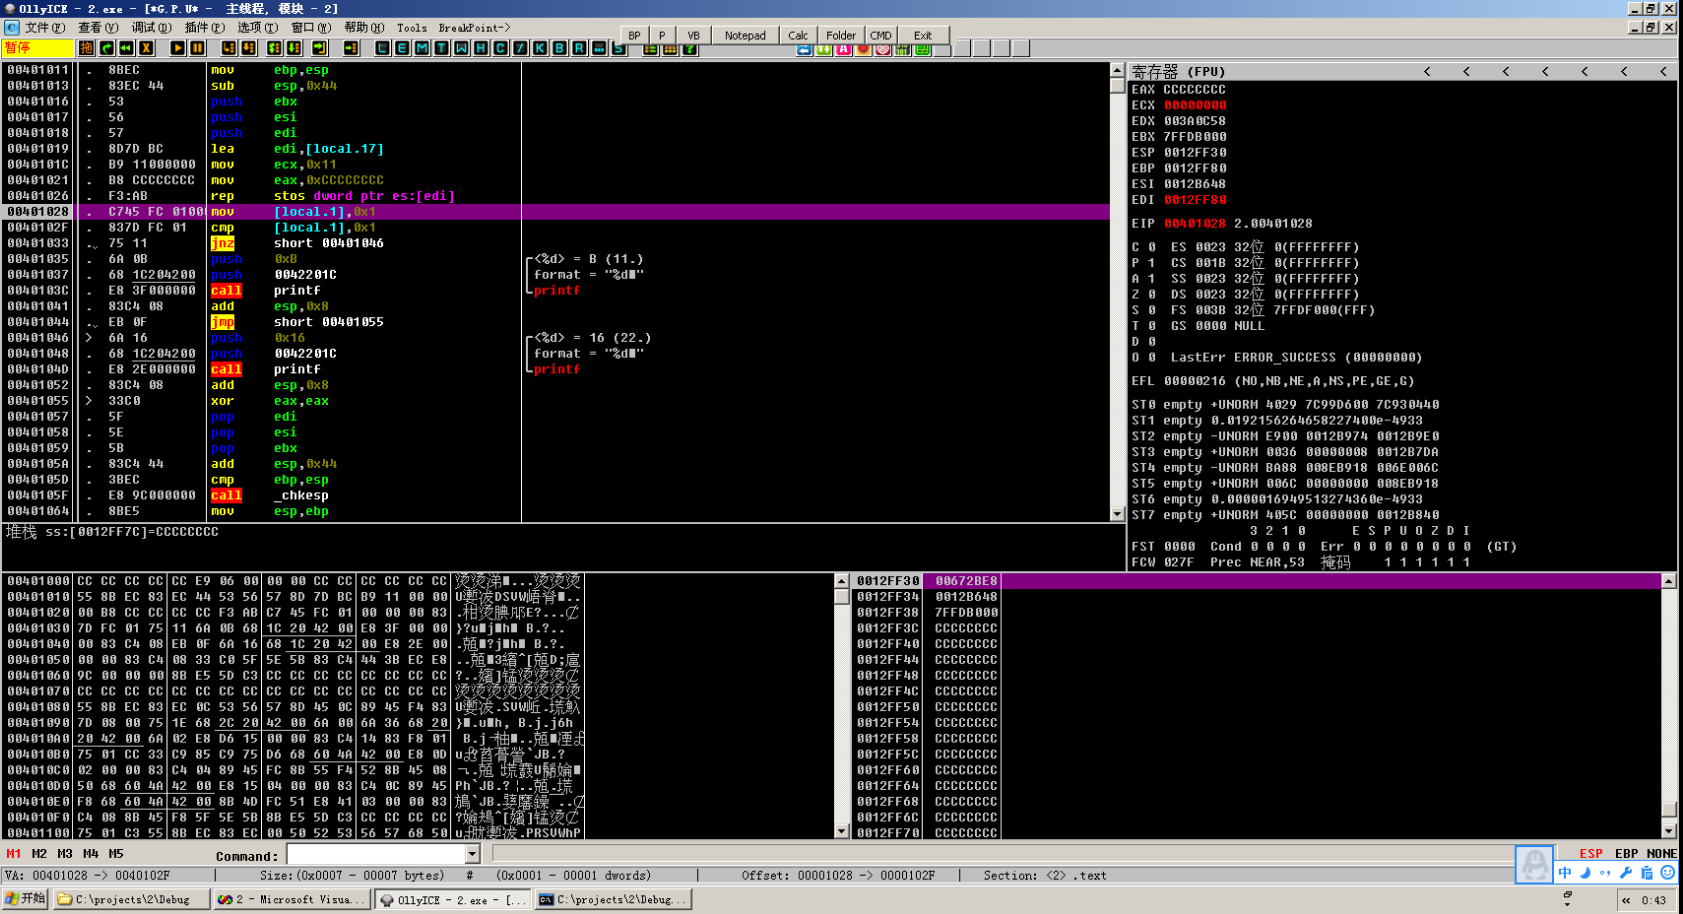Image resolution: width=1683 pixels, height=914 pixels.
Task: Click the CMD button
Action: pyautogui.click(x=881, y=35)
